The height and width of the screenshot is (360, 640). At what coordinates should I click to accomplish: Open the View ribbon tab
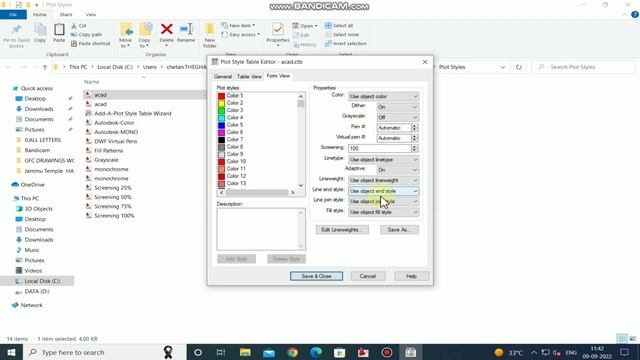point(91,15)
